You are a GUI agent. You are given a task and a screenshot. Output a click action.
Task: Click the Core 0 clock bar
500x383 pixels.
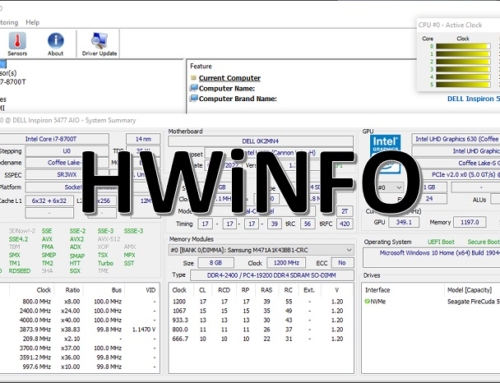(463, 46)
